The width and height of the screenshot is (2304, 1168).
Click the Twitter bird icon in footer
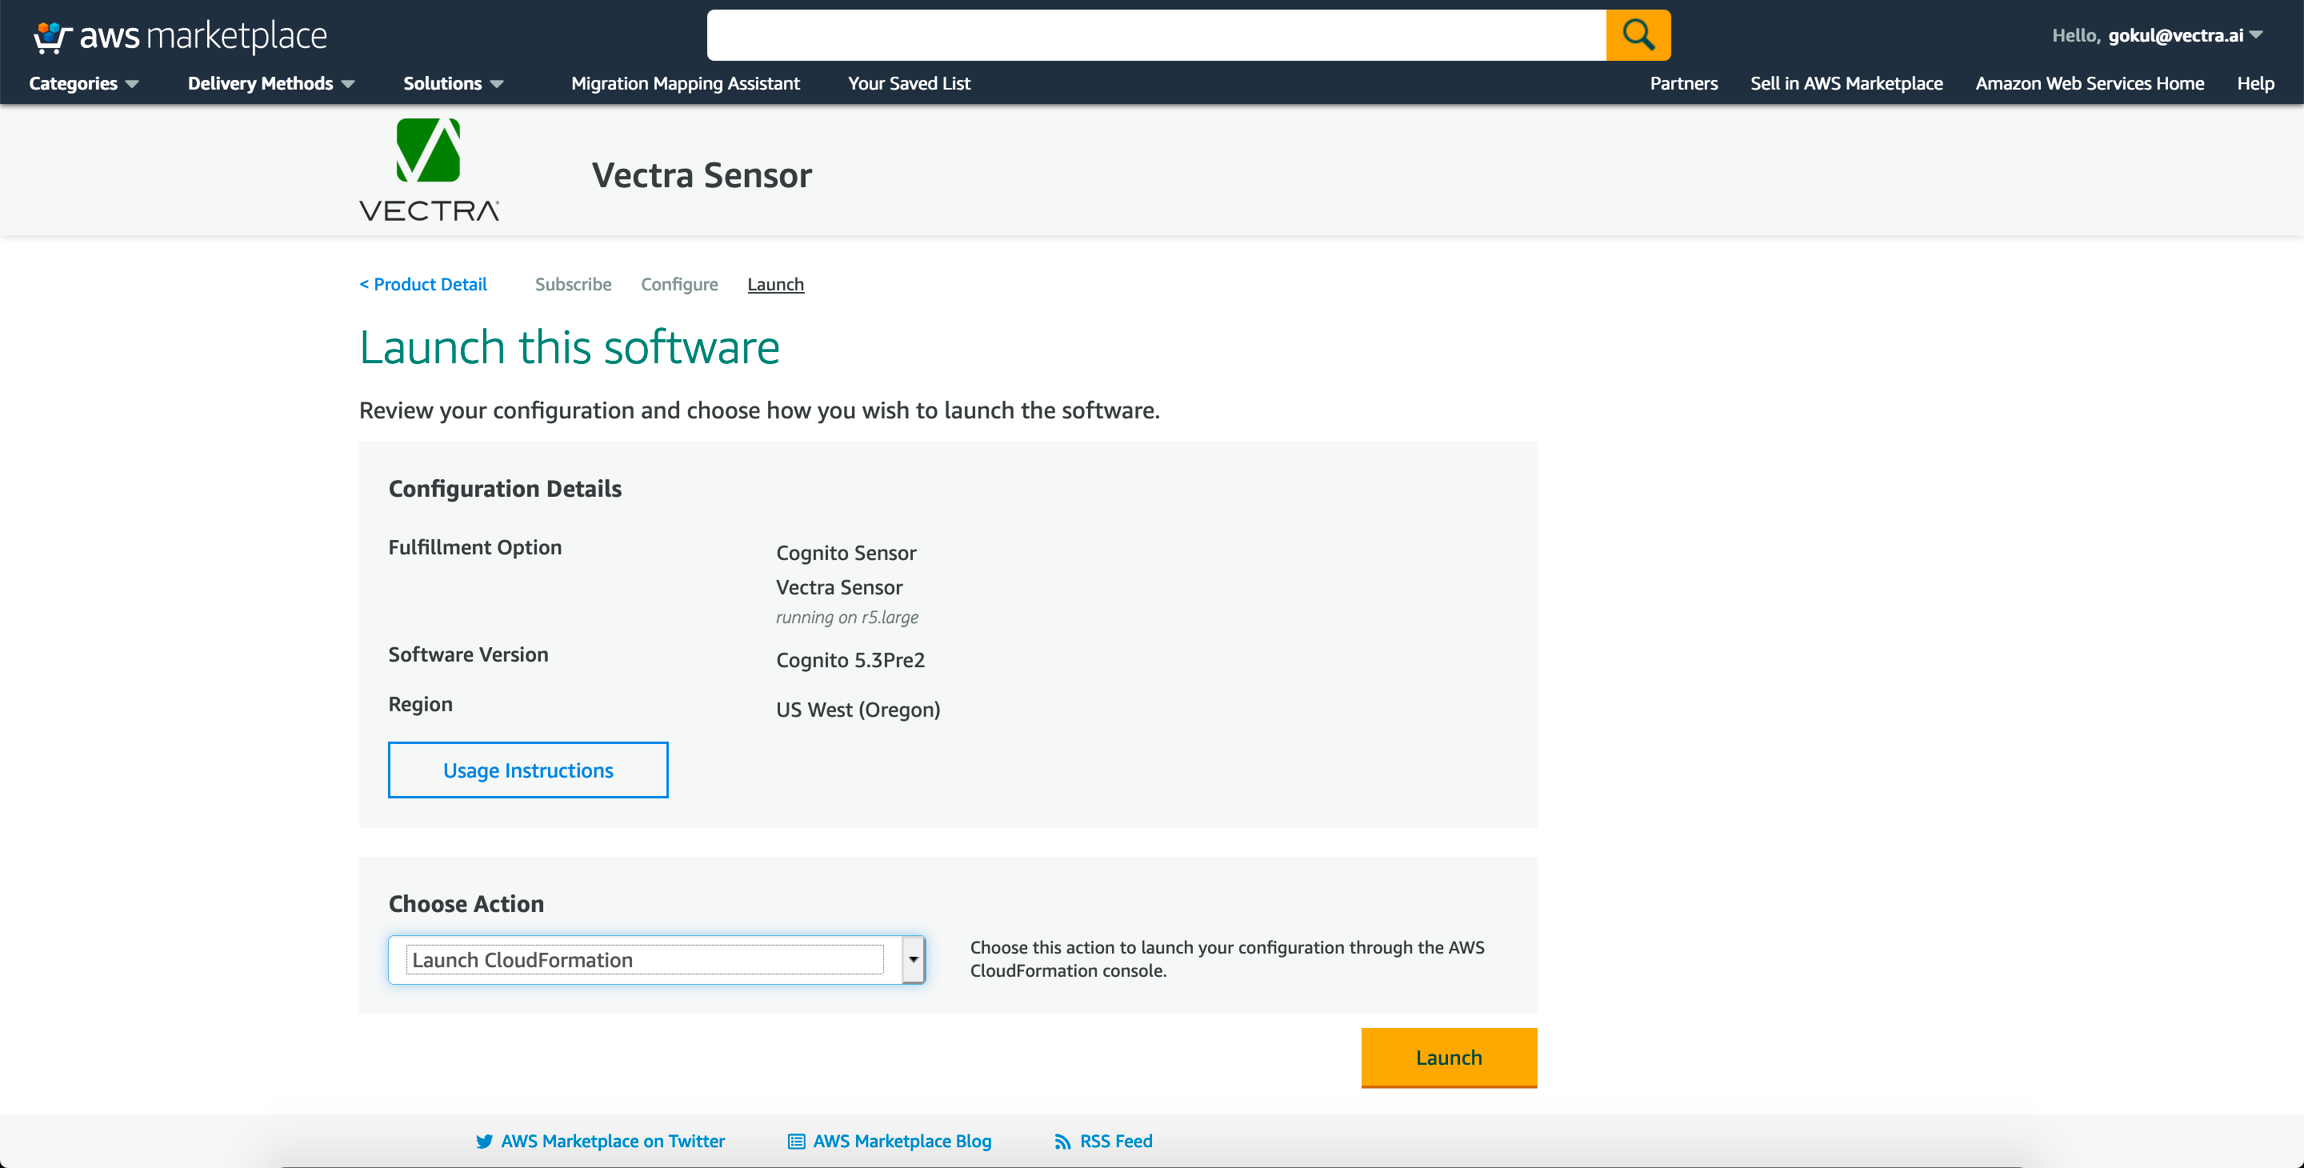pos(484,1141)
